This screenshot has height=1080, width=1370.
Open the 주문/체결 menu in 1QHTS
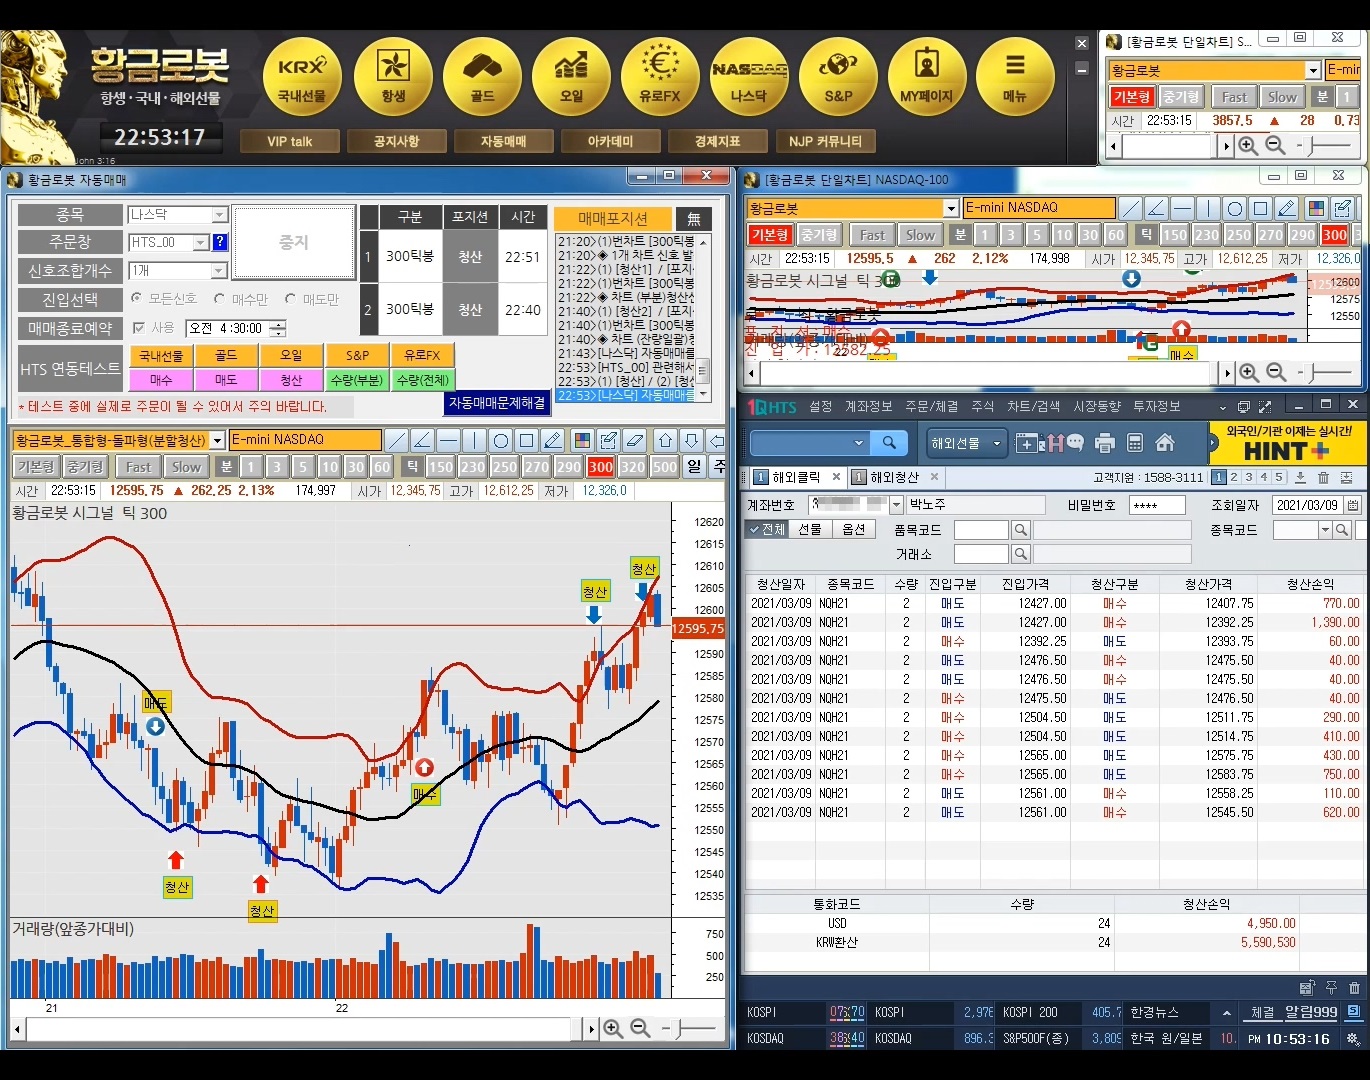(932, 406)
